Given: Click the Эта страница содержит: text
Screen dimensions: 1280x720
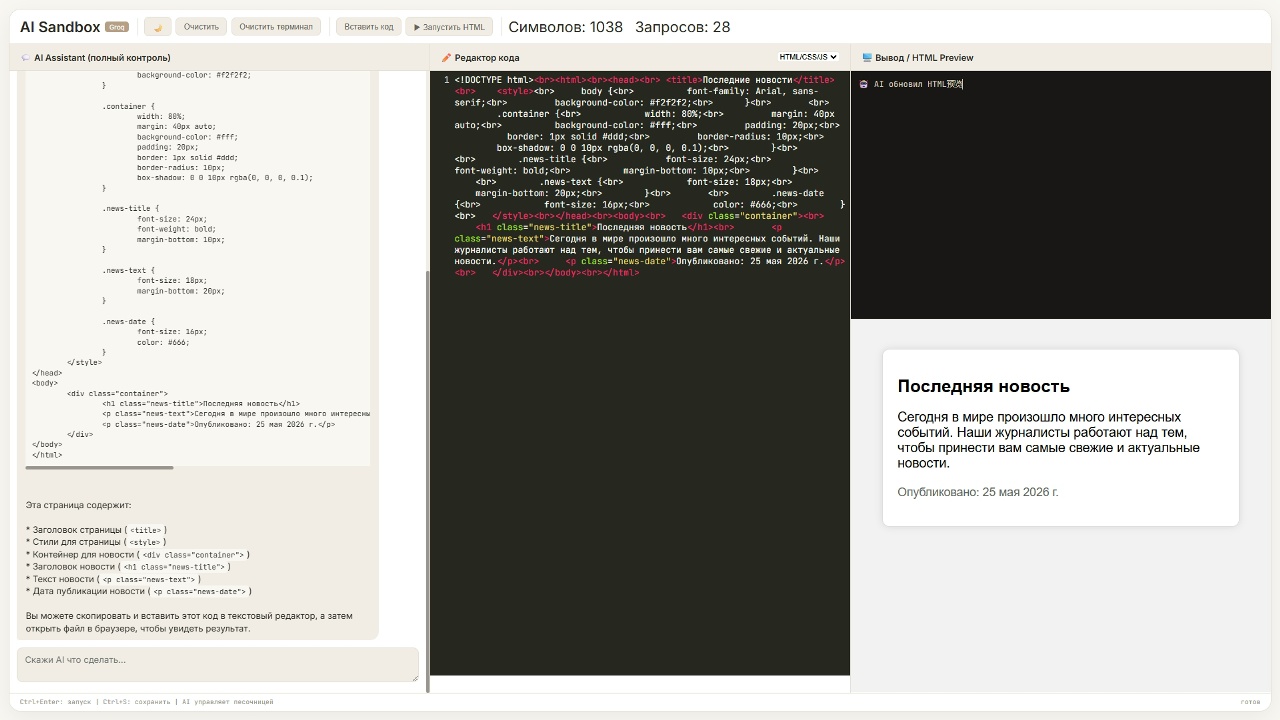Looking at the screenshot, I should point(78,505).
